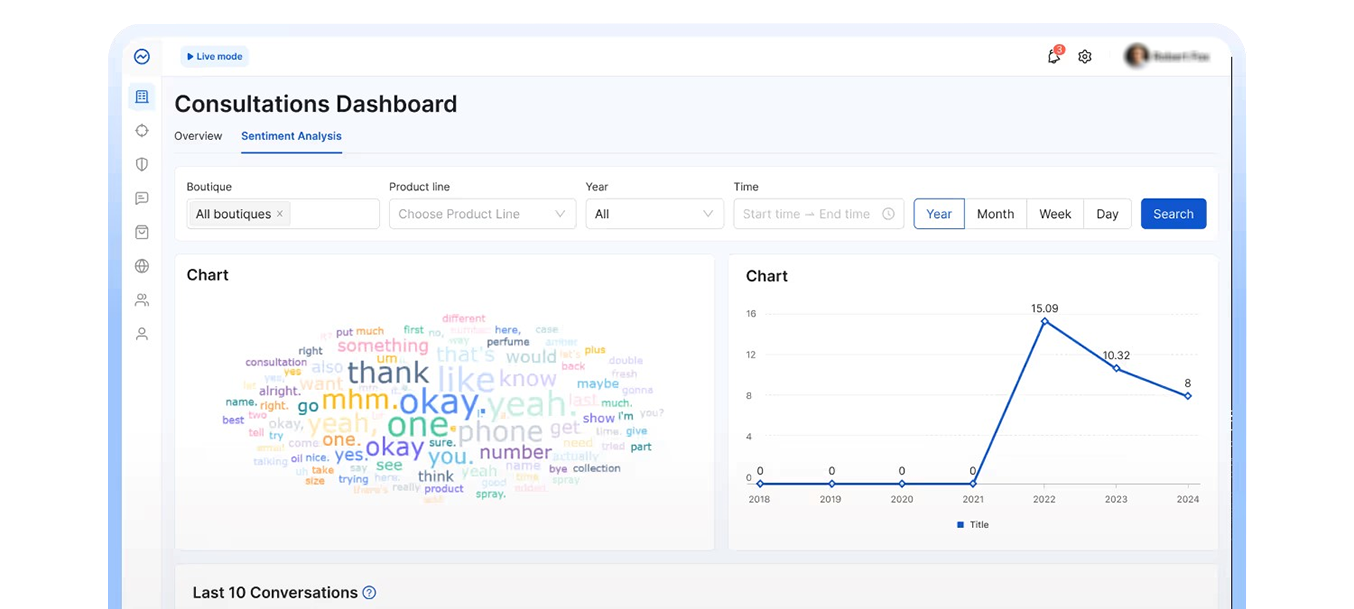Click the Consultations Dashboard heading
The height and width of the screenshot is (609, 1354).
click(x=316, y=104)
